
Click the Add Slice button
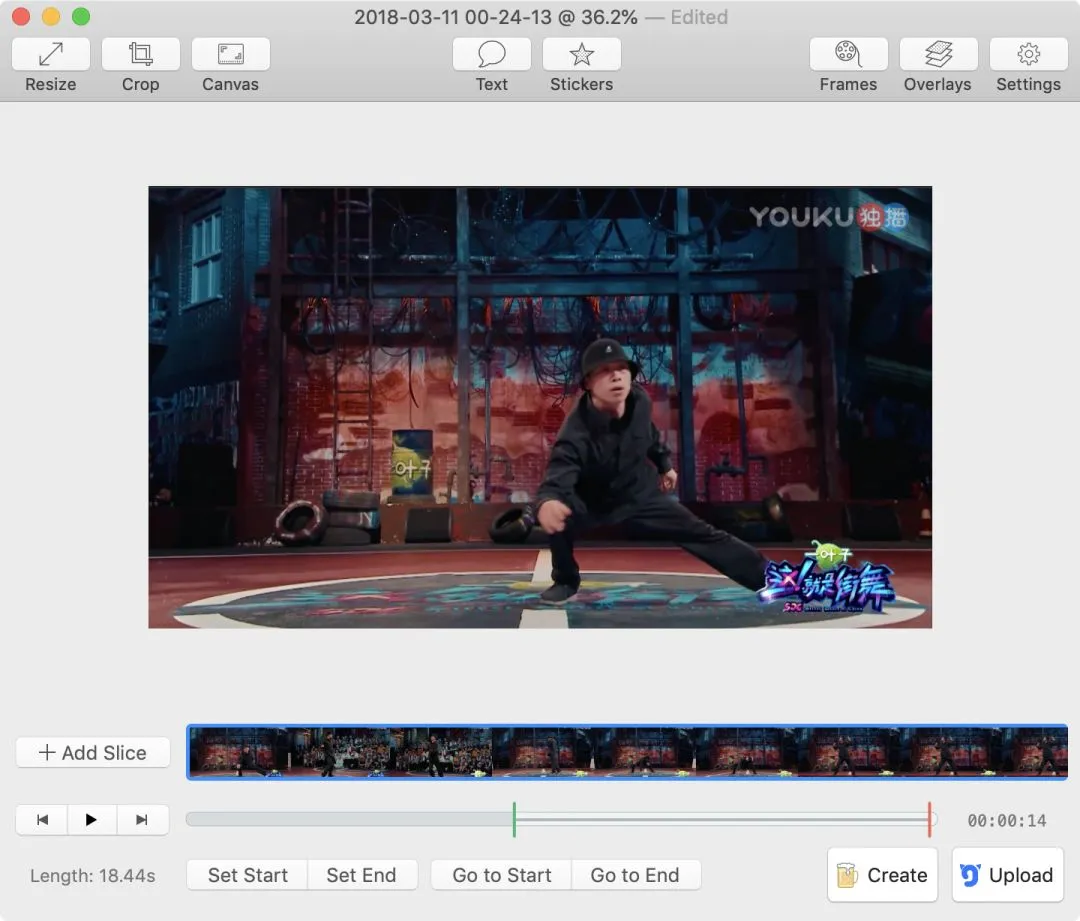[x=93, y=752]
